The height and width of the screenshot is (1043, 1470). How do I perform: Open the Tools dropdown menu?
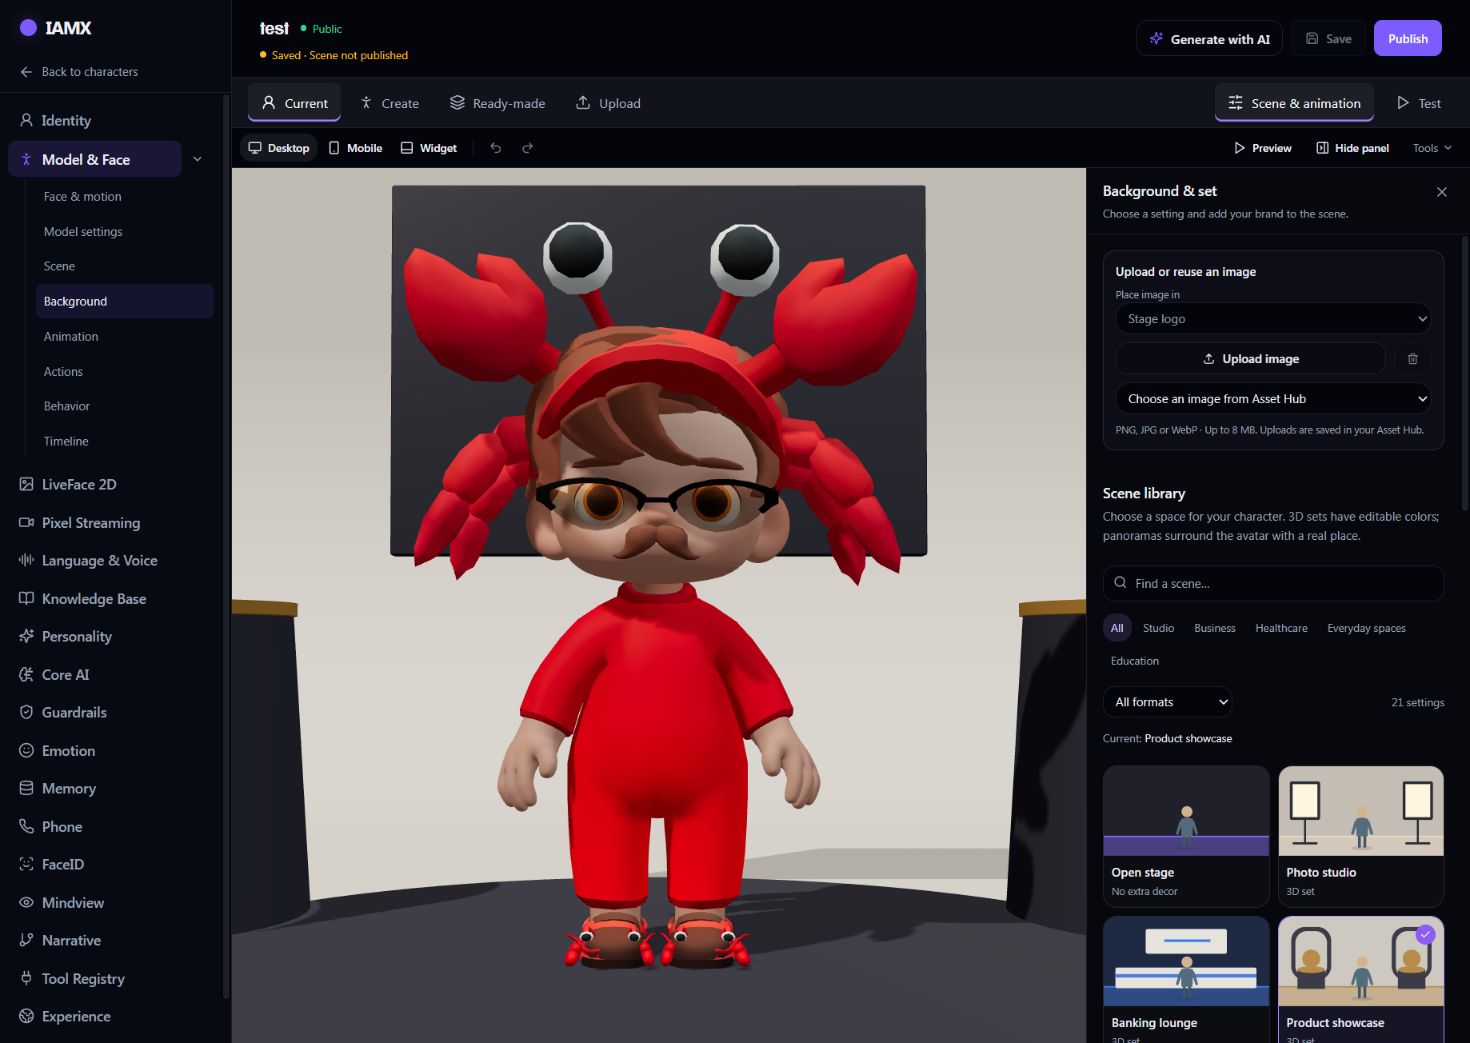[x=1432, y=148]
